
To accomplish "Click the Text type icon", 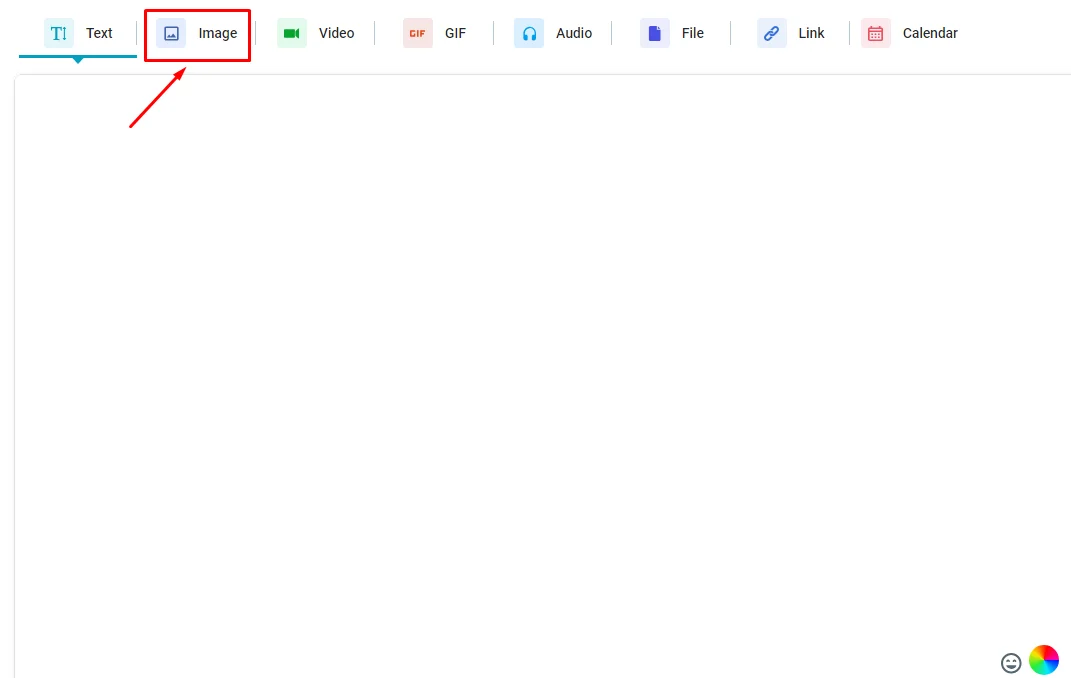I will coord(59,33).
